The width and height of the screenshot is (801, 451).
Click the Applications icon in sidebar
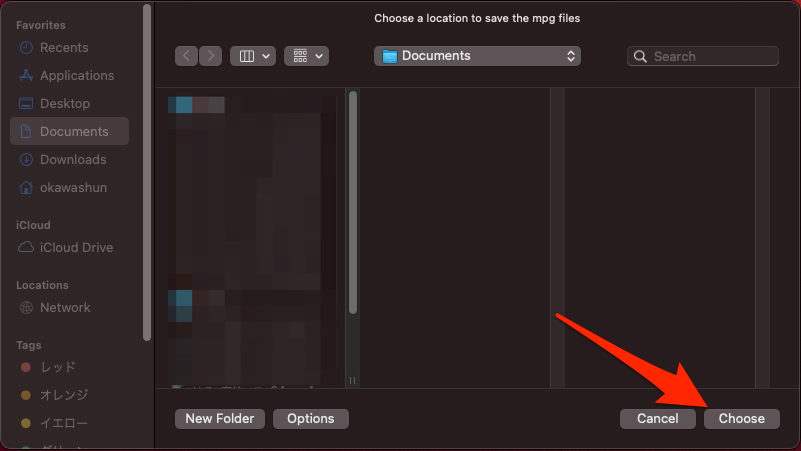26,76
